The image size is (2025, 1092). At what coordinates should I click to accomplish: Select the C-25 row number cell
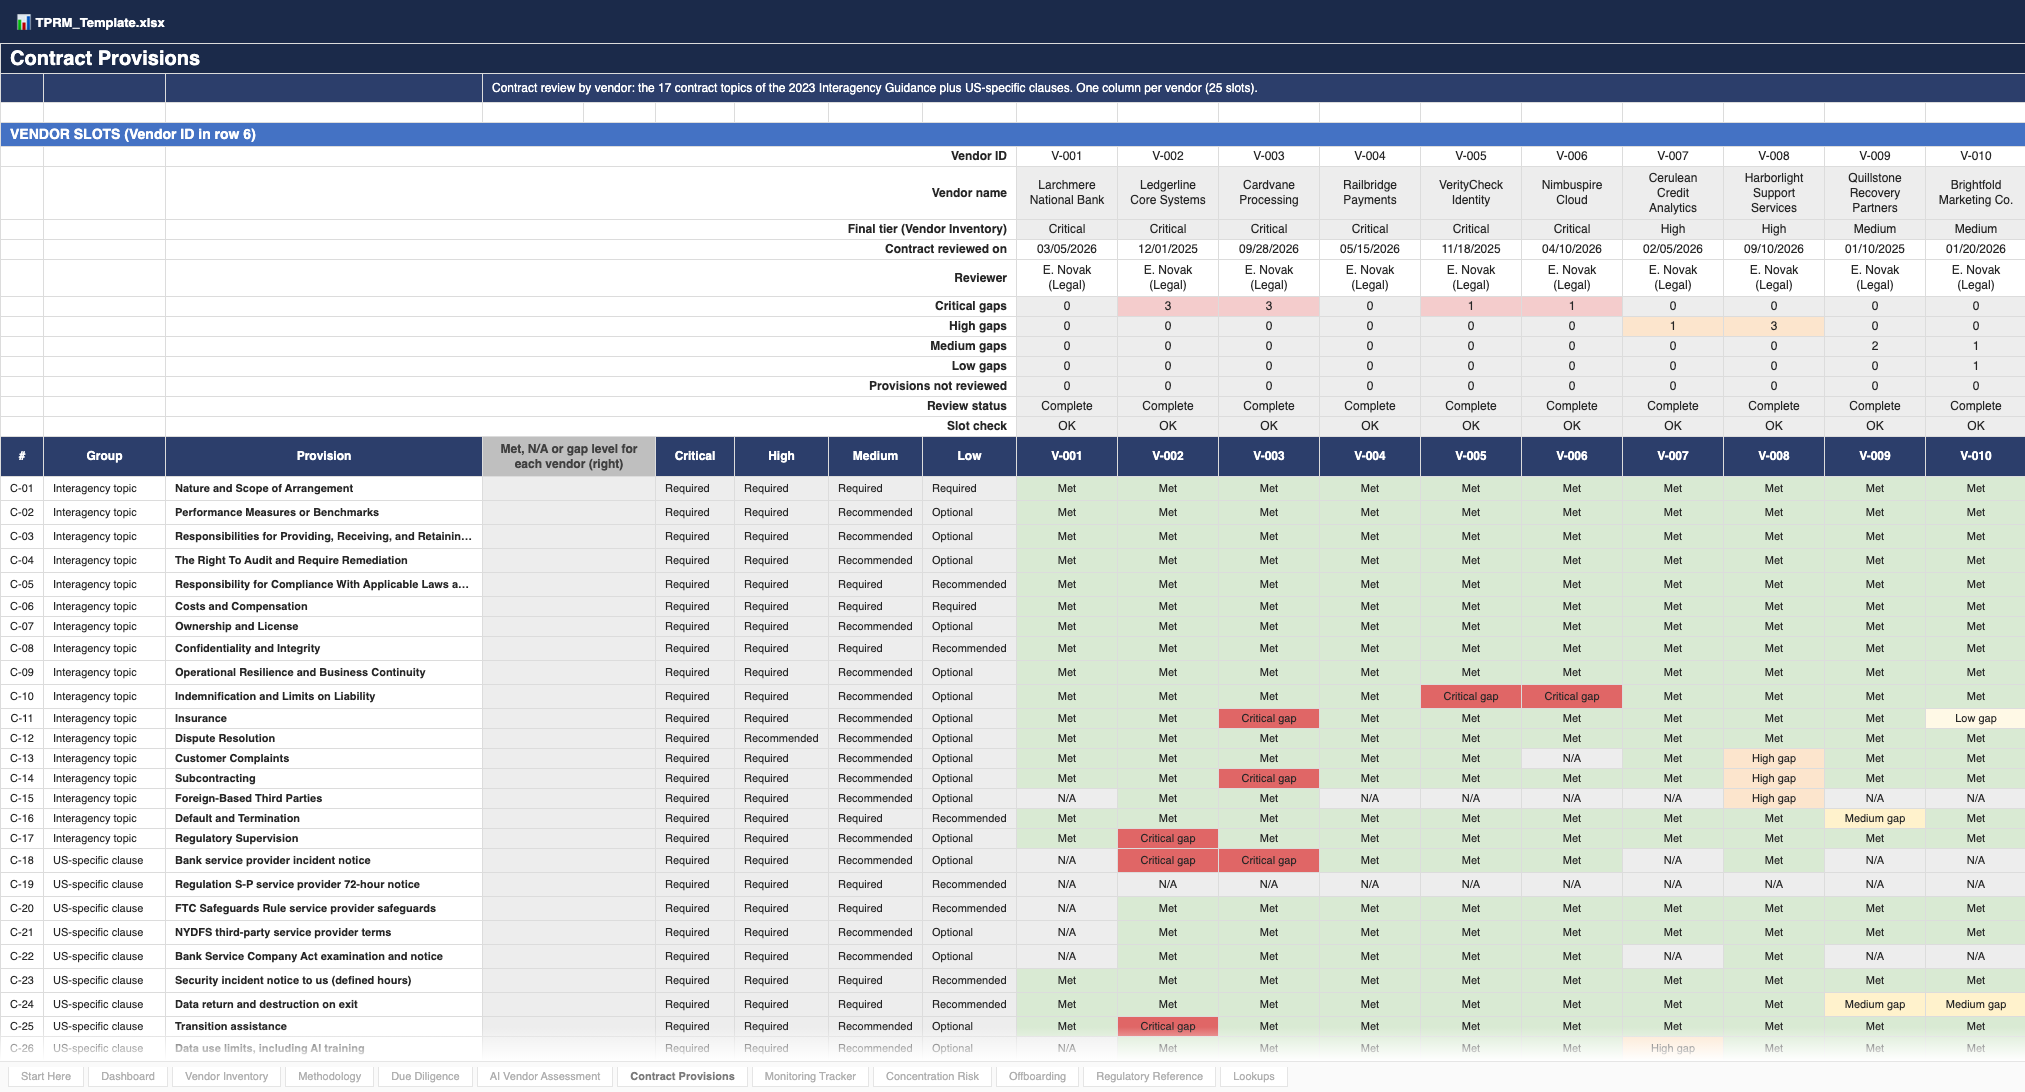(22, 1026)
